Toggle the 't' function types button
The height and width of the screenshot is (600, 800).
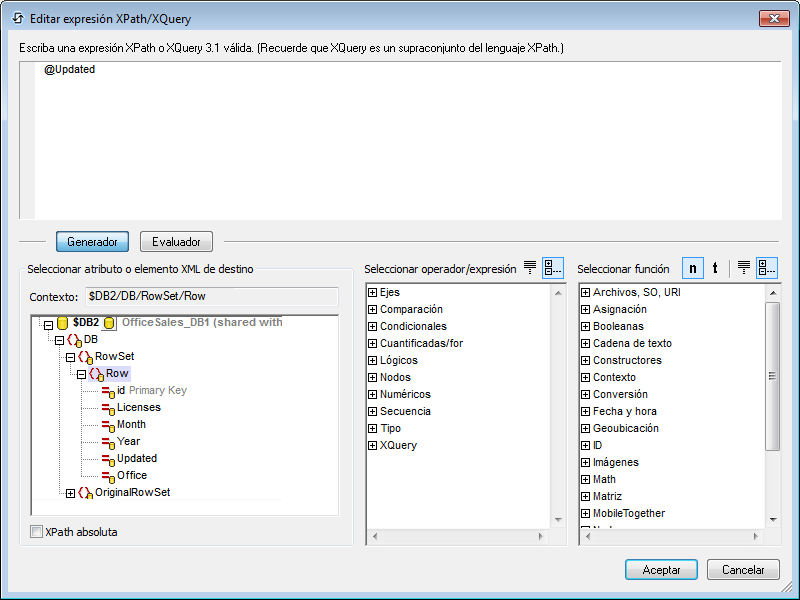click(715, 268)
